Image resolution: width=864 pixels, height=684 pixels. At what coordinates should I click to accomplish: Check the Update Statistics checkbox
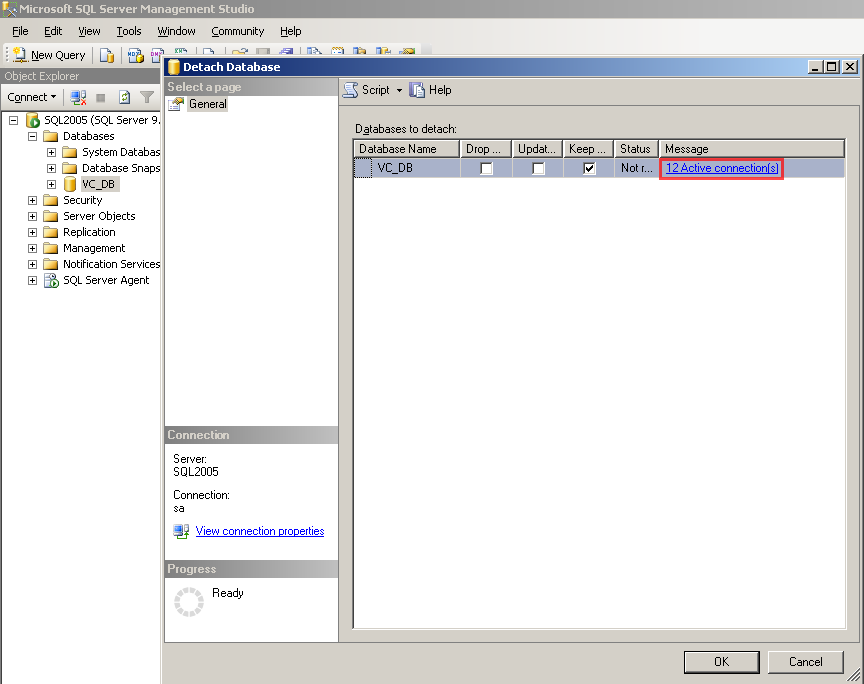538,168
